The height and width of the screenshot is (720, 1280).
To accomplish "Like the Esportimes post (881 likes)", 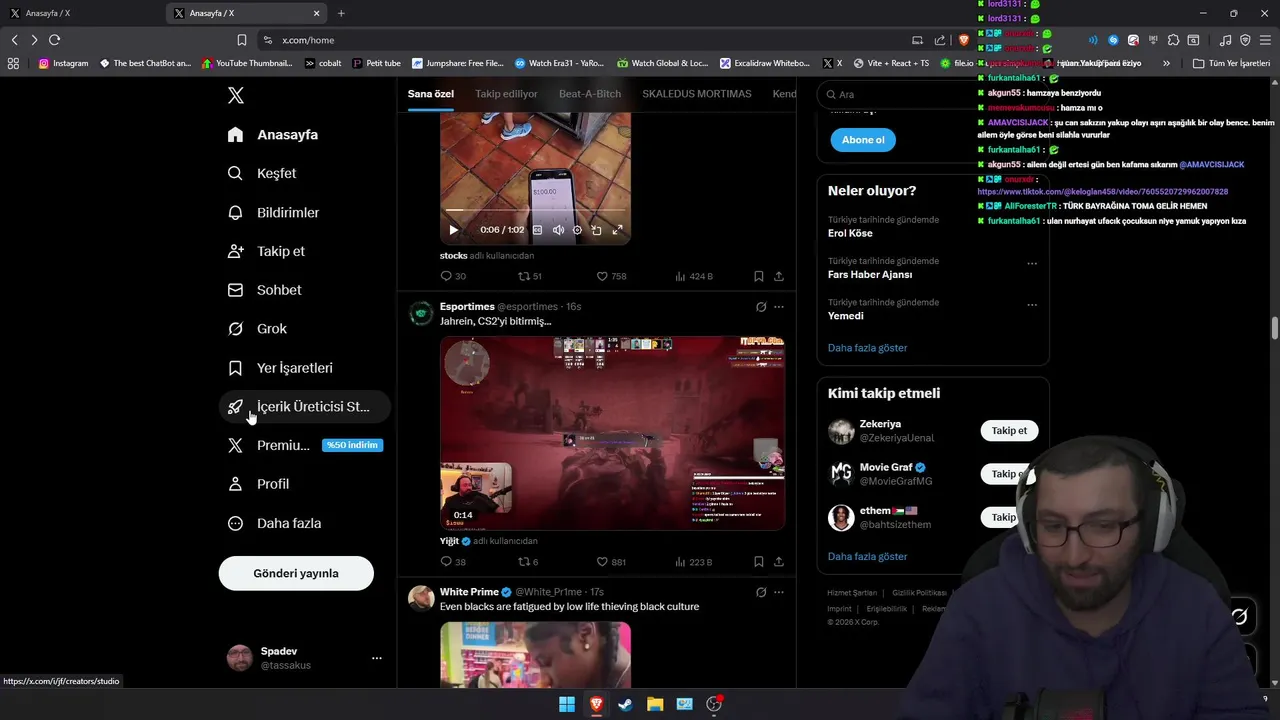I will coord(611,562).
